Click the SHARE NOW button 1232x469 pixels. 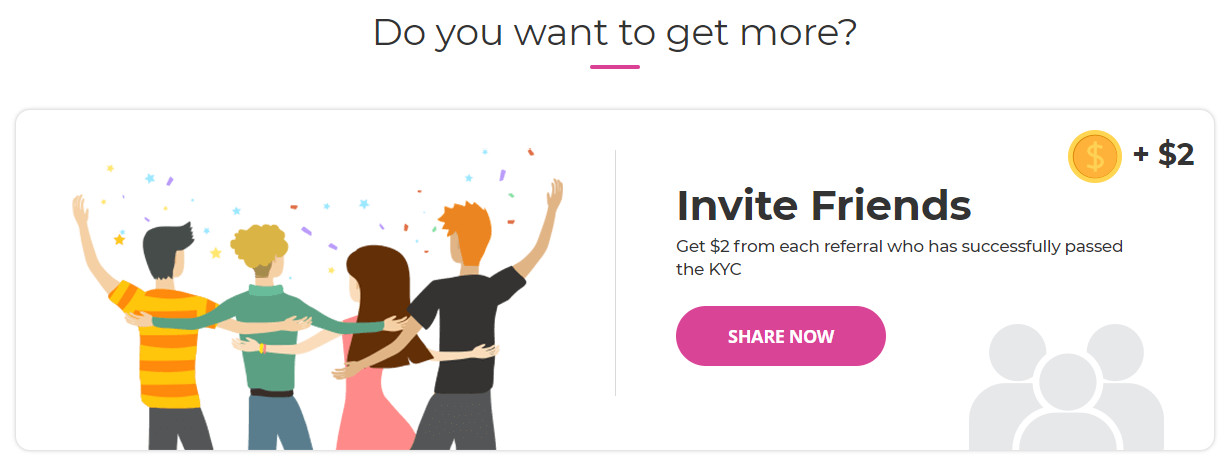[x=780, y=336]
